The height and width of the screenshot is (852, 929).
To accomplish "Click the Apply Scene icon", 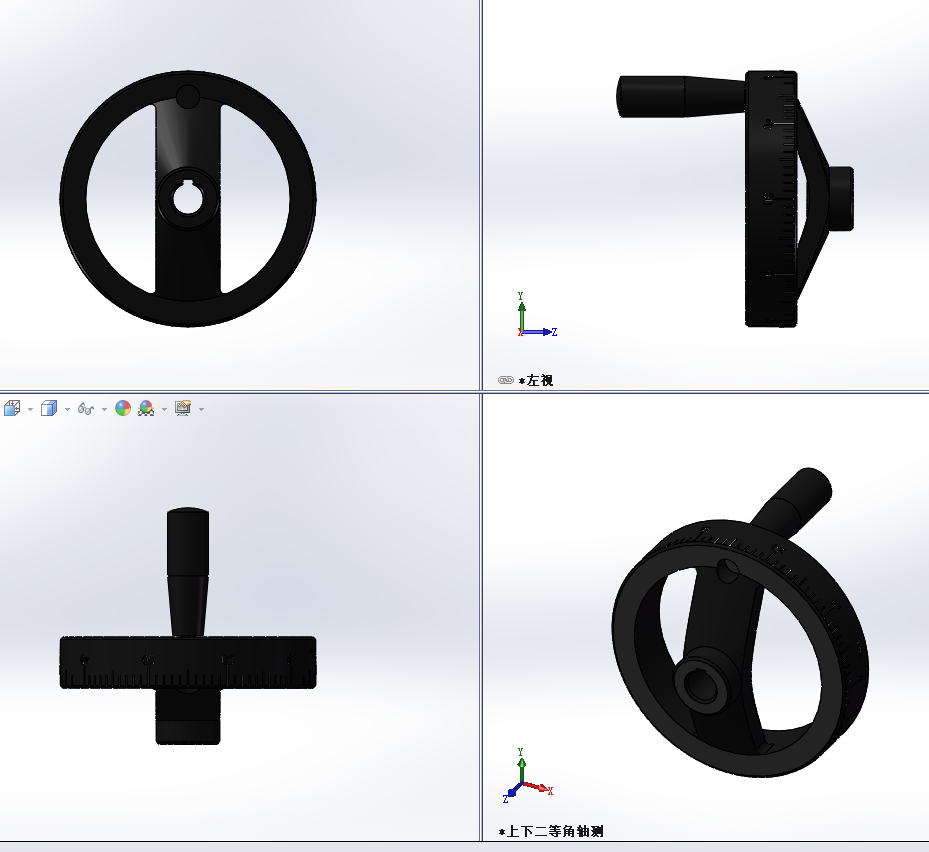I will (146, 408).
